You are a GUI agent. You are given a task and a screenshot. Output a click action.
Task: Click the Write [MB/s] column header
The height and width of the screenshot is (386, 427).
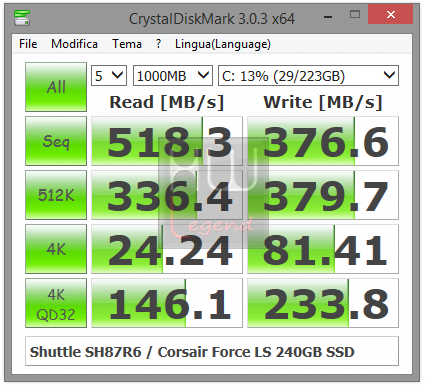tap(323, 102)
